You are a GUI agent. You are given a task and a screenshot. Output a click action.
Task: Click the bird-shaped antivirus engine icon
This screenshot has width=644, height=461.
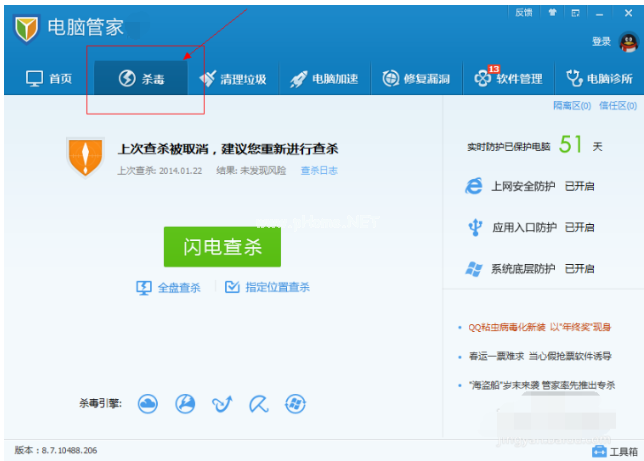(222, 403)
